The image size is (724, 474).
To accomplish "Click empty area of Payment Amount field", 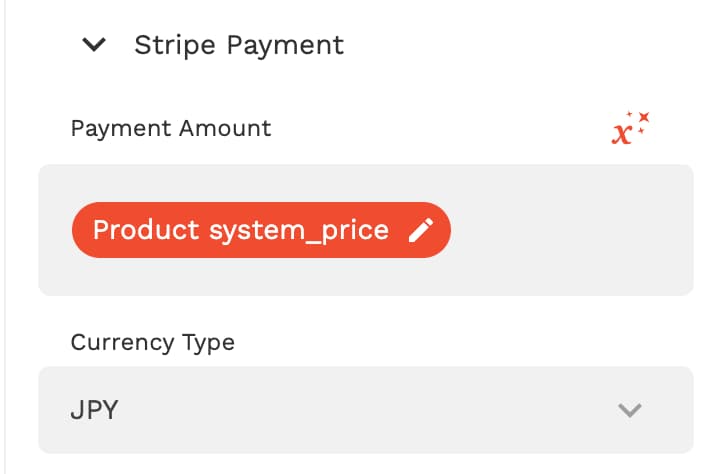I will pos(572,230).
